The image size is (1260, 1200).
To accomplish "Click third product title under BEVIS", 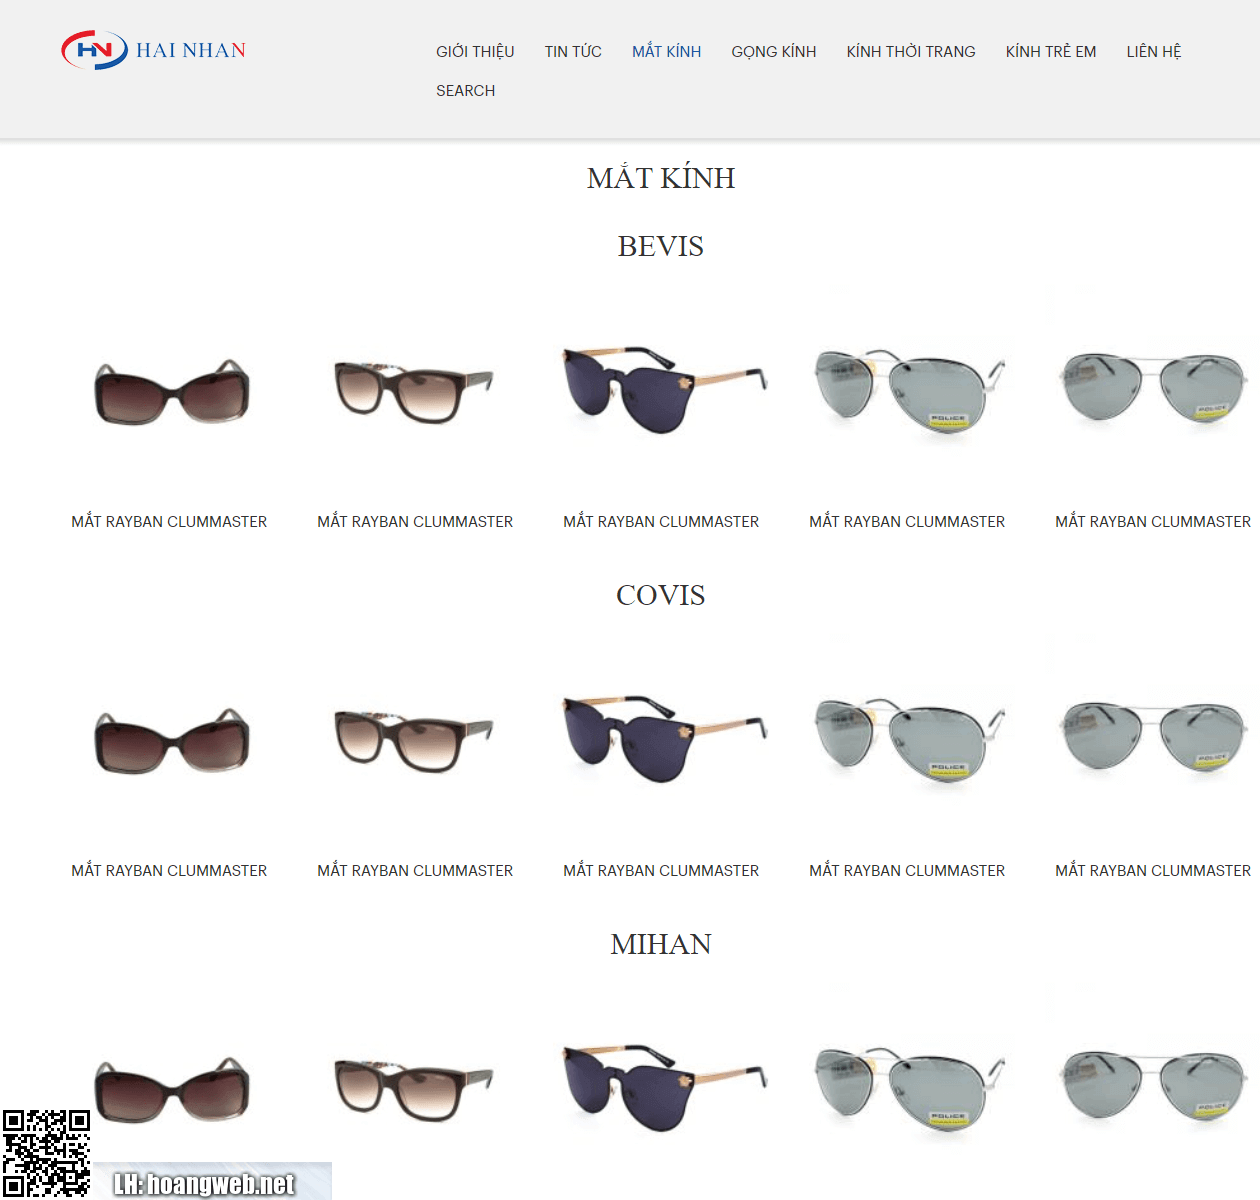I will pyautogui.click(x=661, y=521).
